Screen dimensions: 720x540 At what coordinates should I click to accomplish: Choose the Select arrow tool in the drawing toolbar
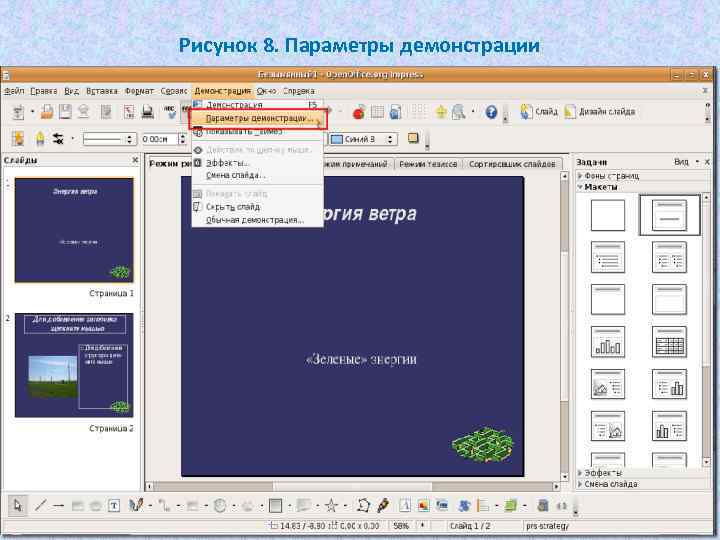[18, 506]
